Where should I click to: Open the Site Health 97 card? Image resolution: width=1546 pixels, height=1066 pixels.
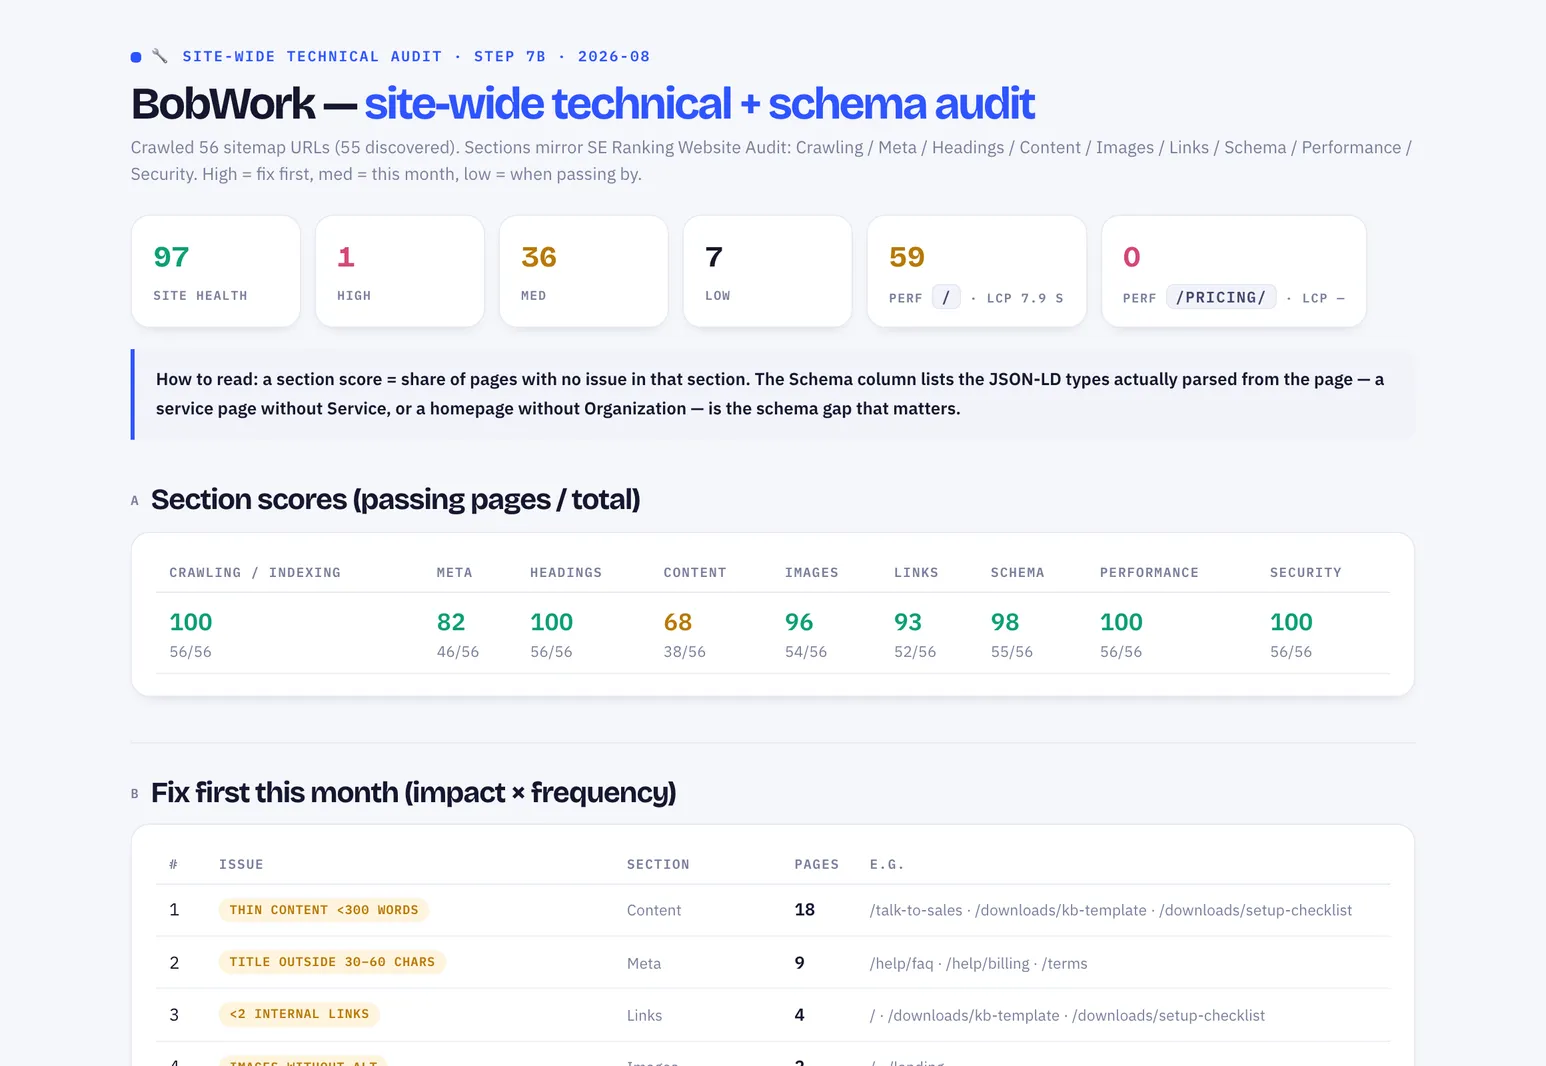(216, 271)
